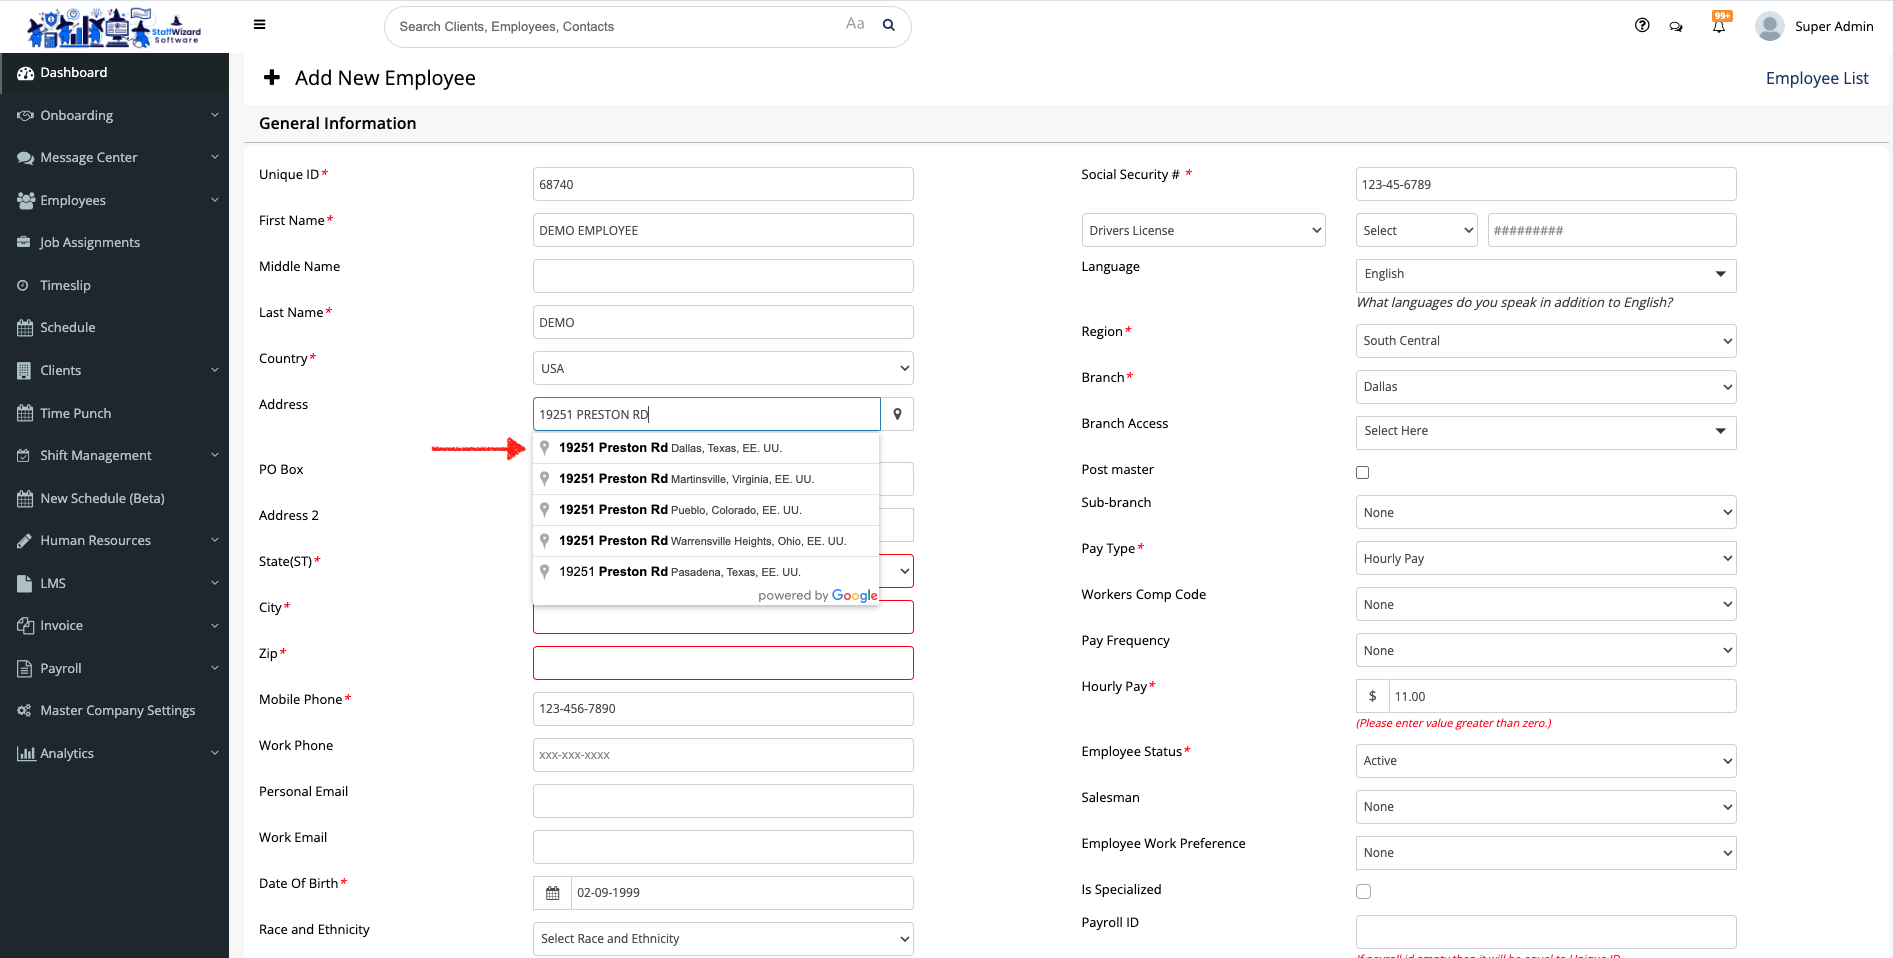Enable the Is Specialized checkbox
1893x958 pixels.
[x=1363, y=891]
